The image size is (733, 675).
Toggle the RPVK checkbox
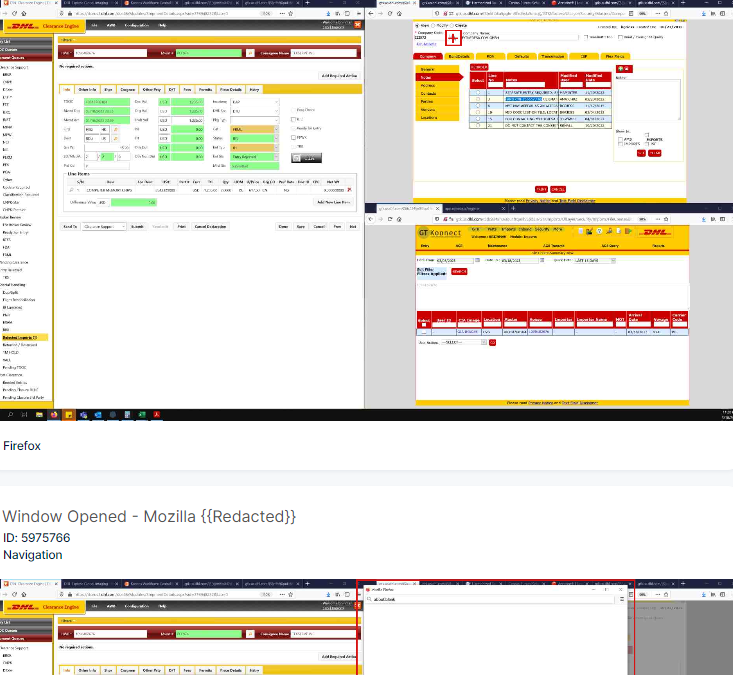(x=293, y=137)
